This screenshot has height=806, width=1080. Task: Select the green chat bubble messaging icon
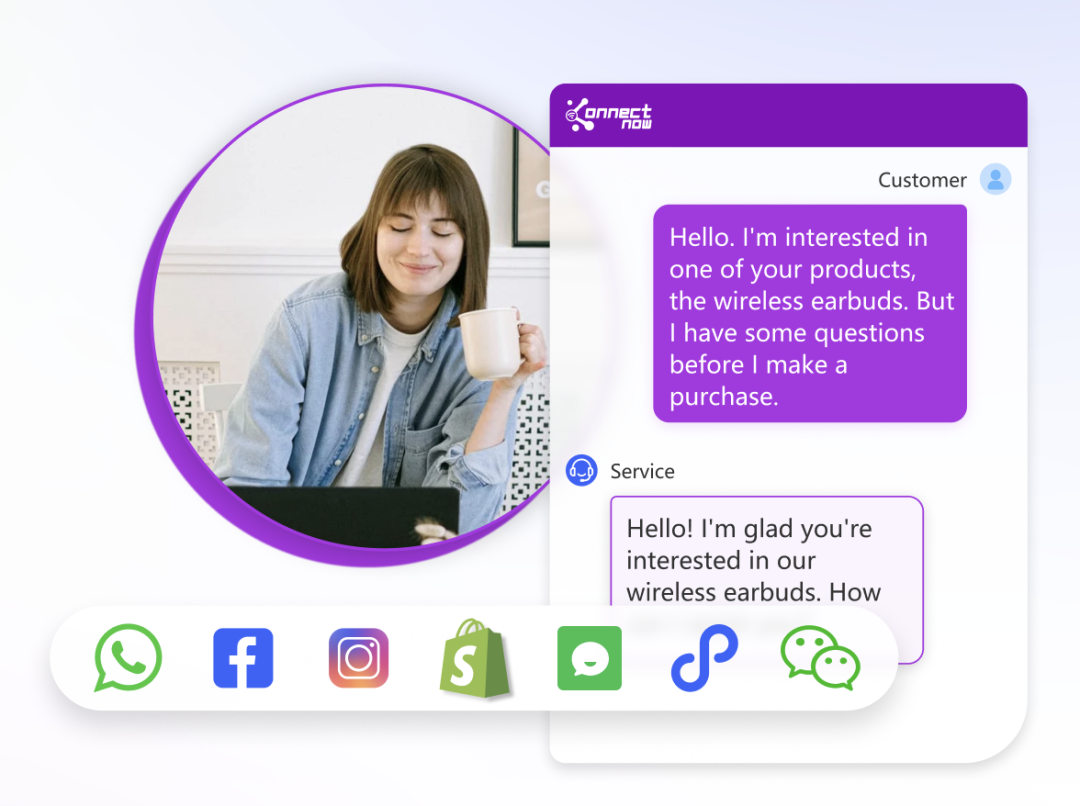590,658
